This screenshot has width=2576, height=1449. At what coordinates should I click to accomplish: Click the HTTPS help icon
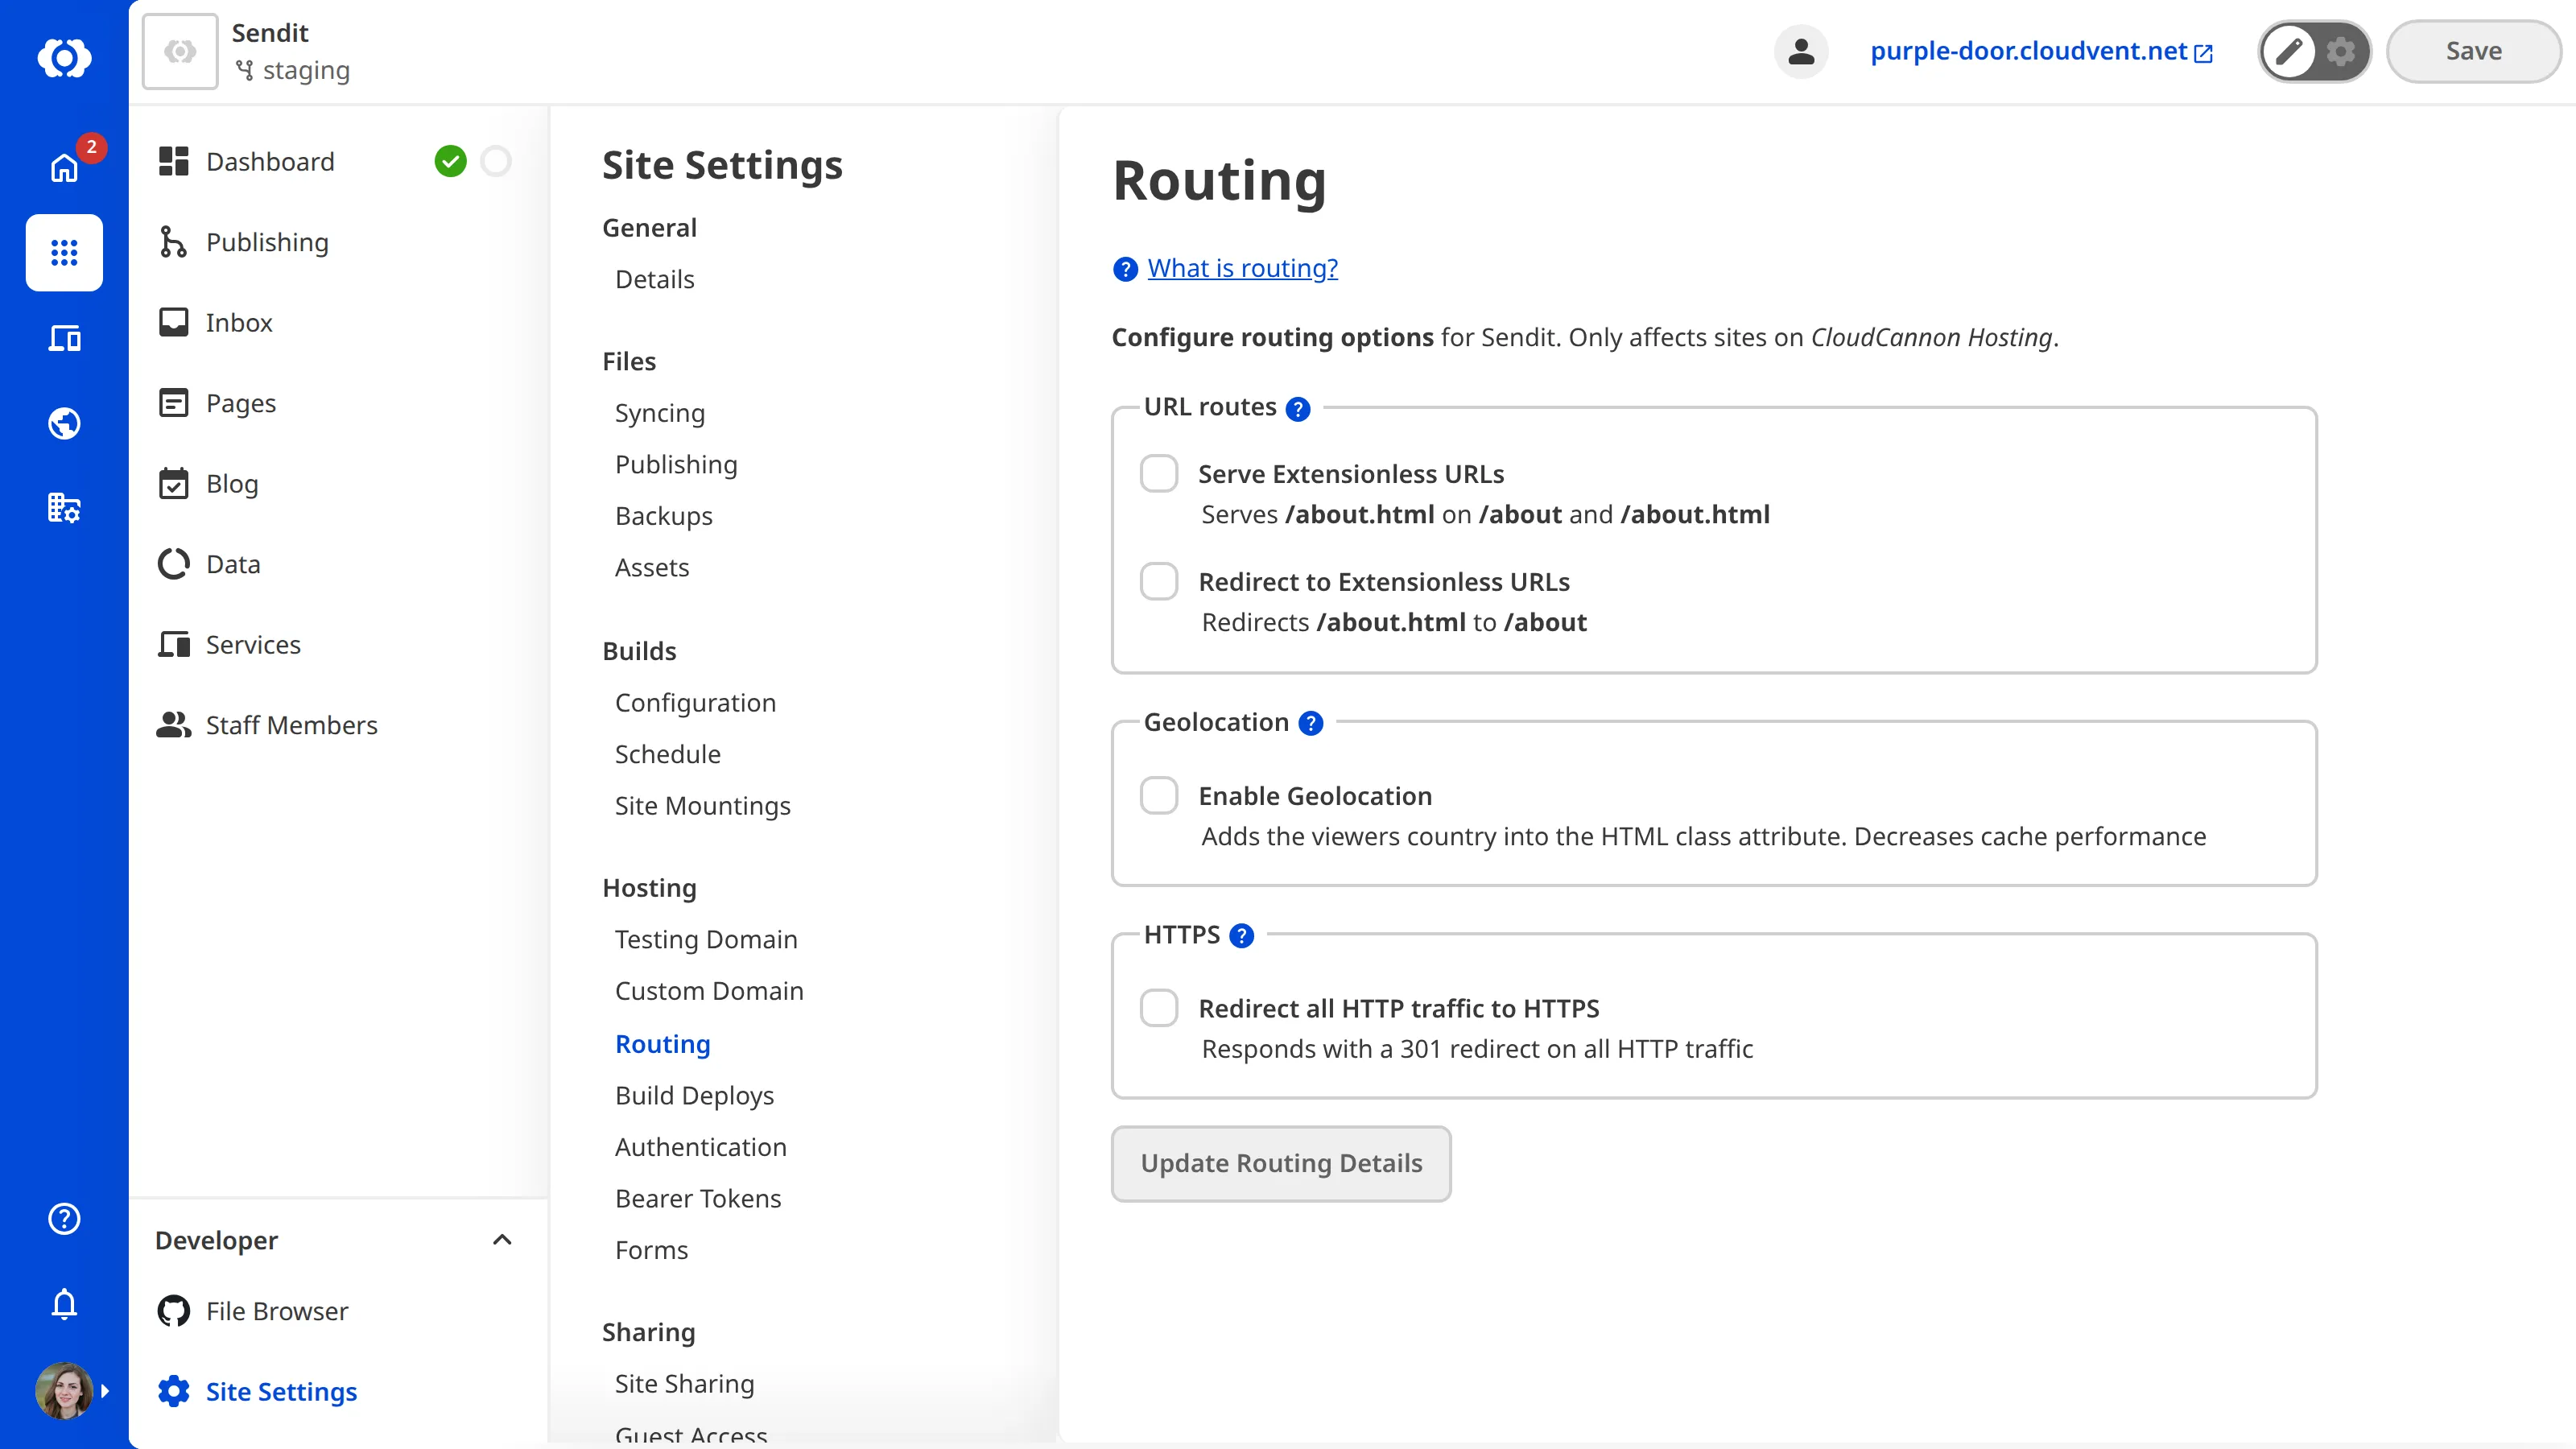pyautogui.click(x=1241, y=936)
